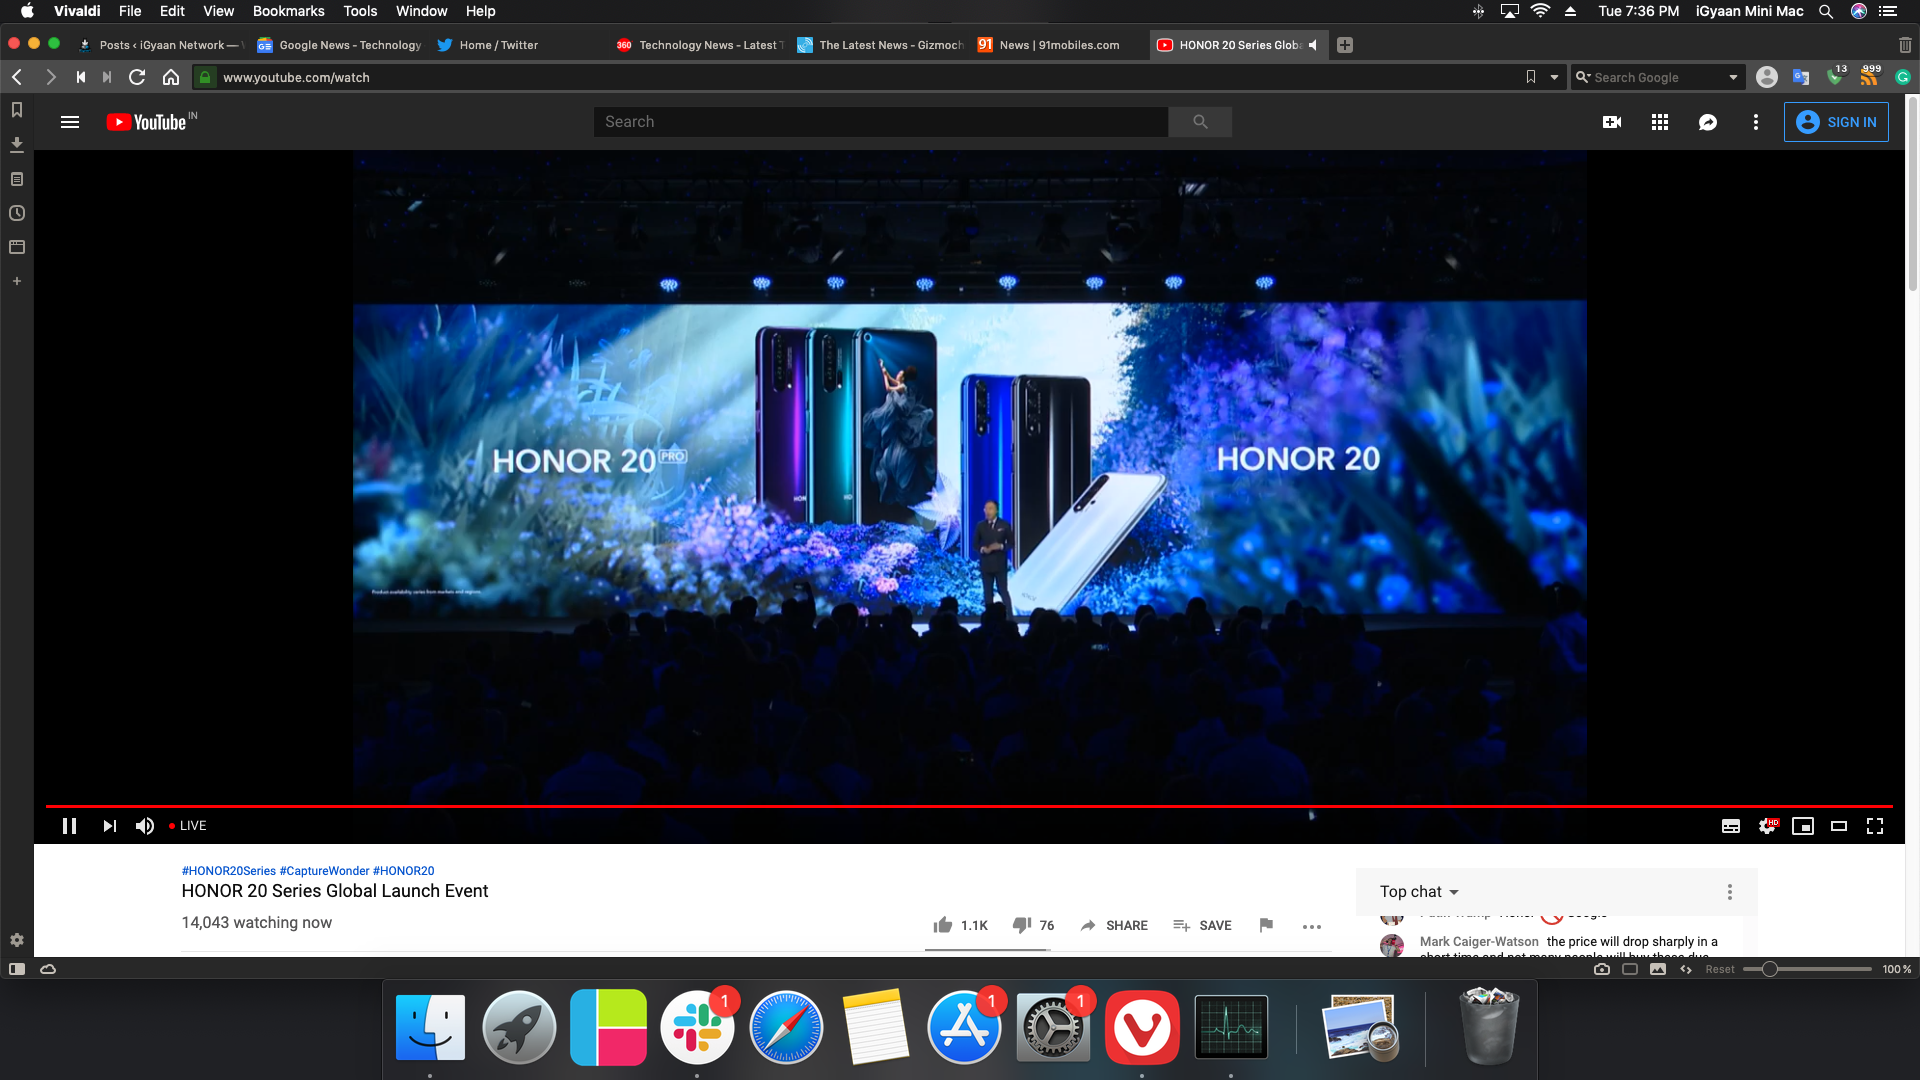
Task: Click the SIGN IN button
Action: [1836, 122]
